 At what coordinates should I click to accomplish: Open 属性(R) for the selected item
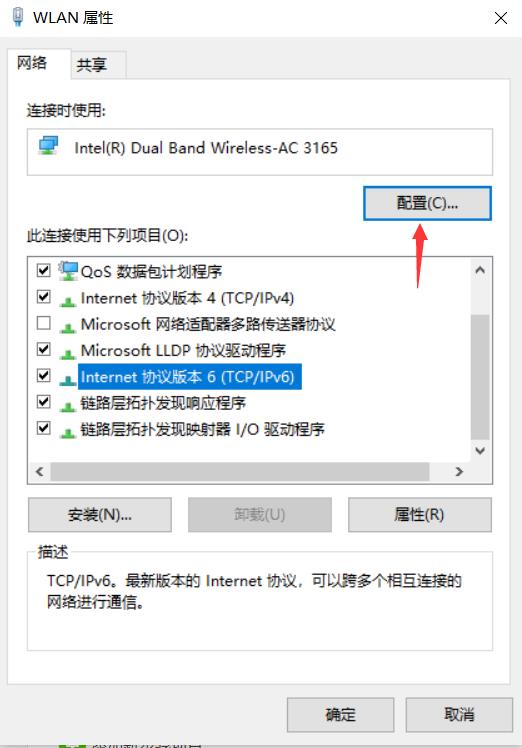point(419,515)
